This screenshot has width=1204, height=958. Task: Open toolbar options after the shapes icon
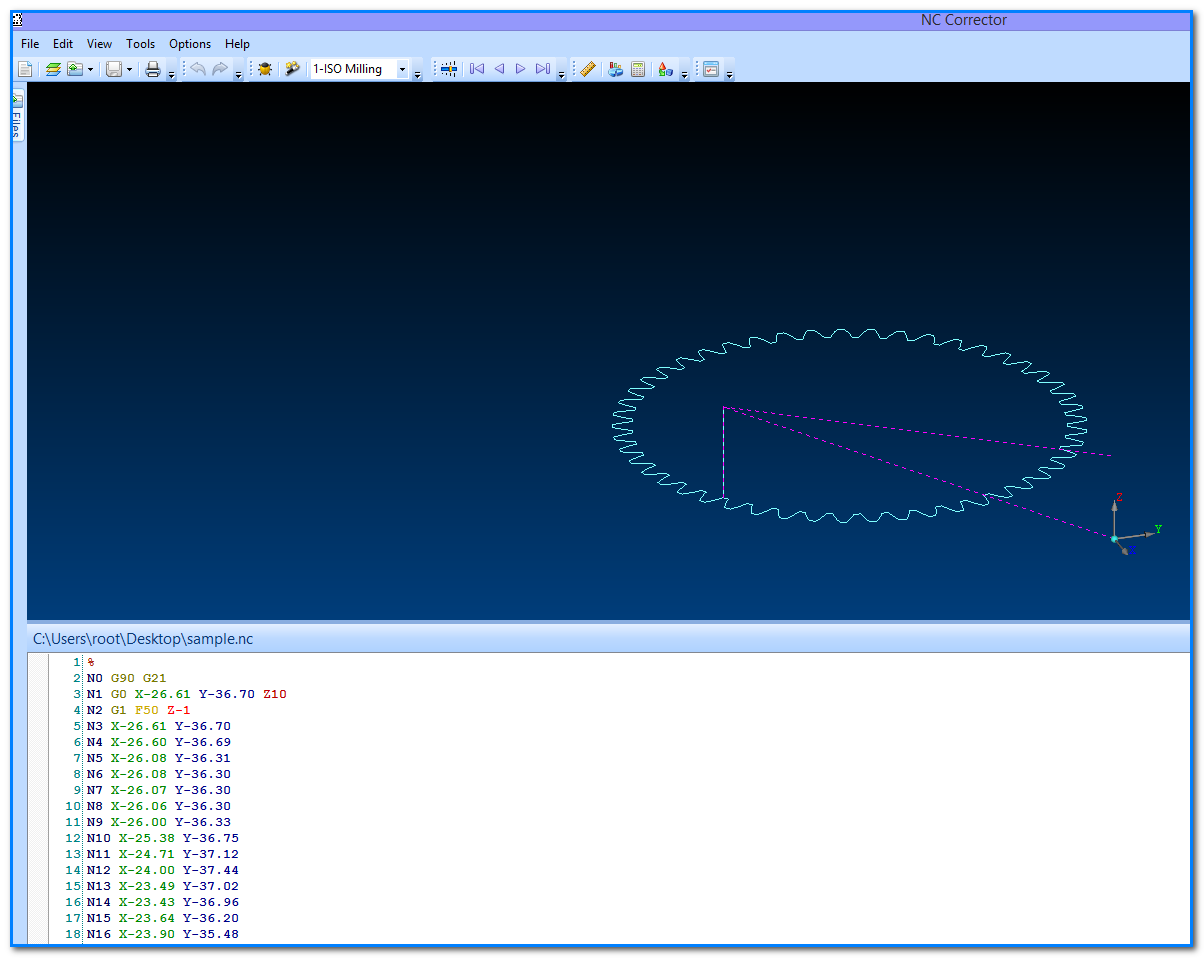684,72
